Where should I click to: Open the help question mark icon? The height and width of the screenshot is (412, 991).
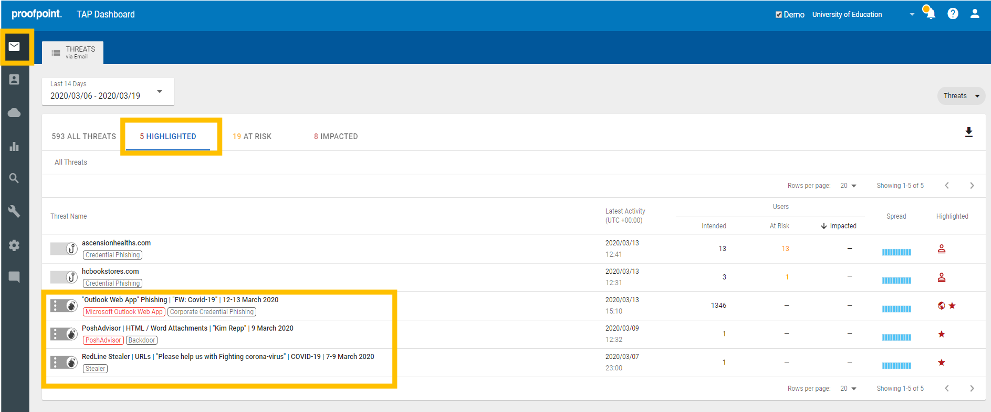[x=952, y=14]
